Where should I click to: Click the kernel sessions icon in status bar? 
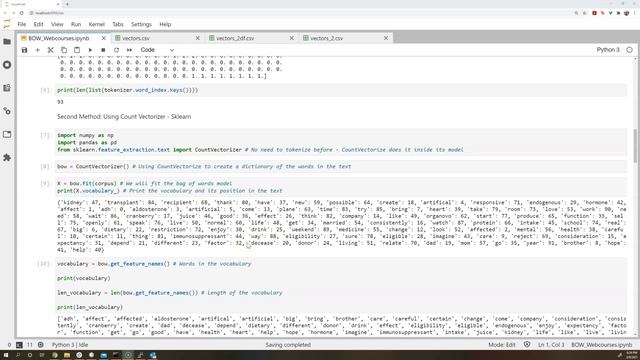click(40, 345)
